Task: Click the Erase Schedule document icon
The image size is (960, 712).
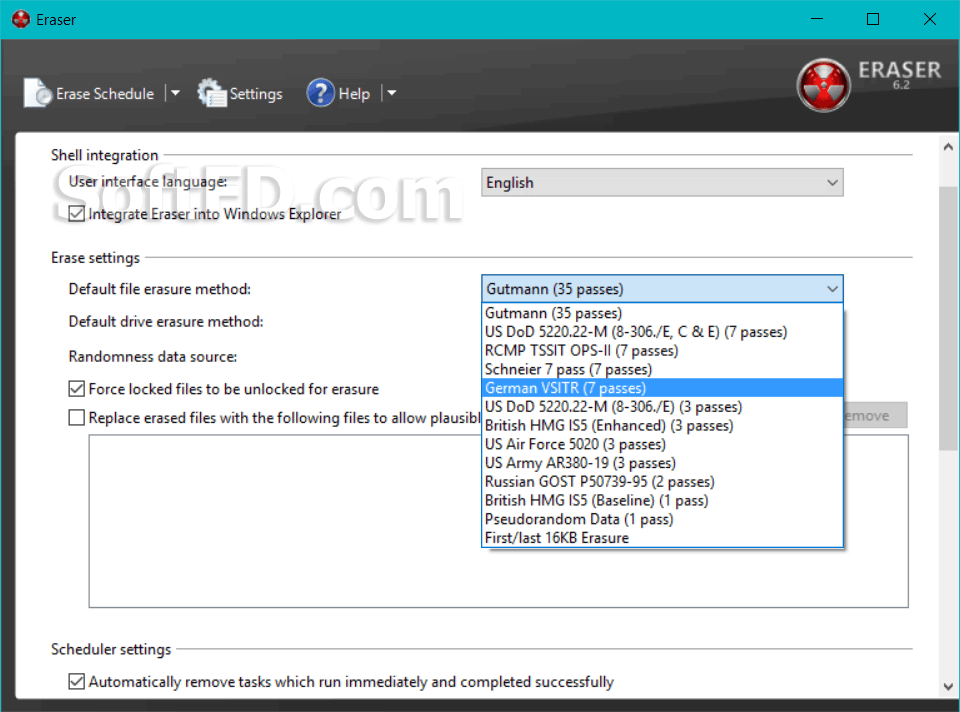Action: click(x=37, y=93)
